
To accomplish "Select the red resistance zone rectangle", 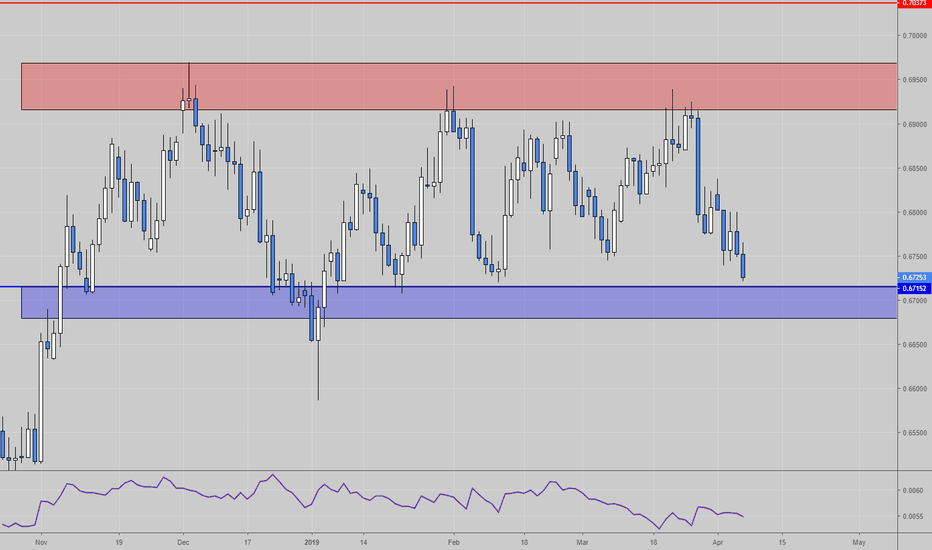I will click(459, 86).
